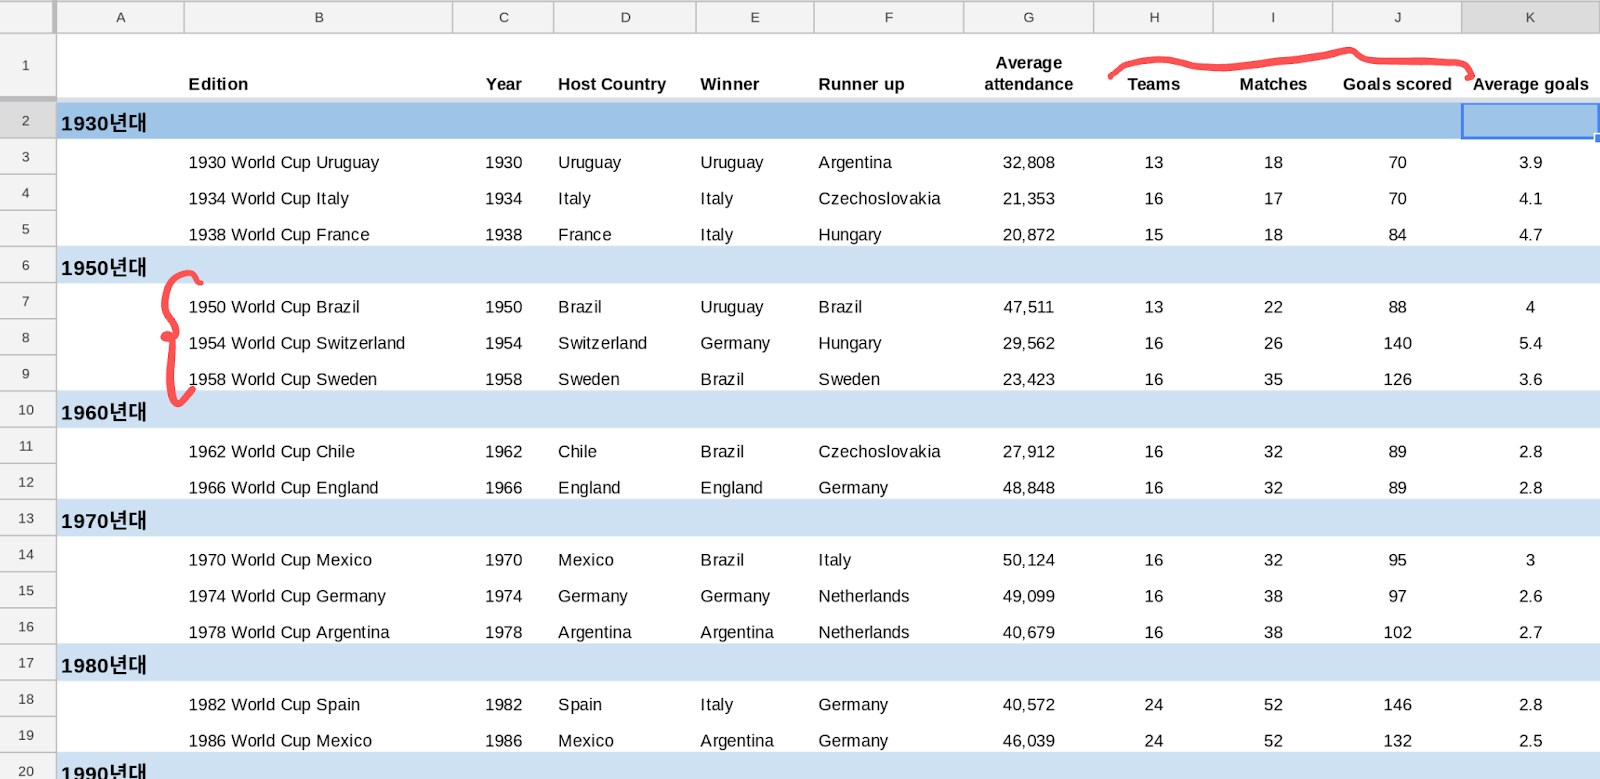Click the average goals value 5.4
The width and height of the screenshot is (1600, 779).
point(1530,343)
